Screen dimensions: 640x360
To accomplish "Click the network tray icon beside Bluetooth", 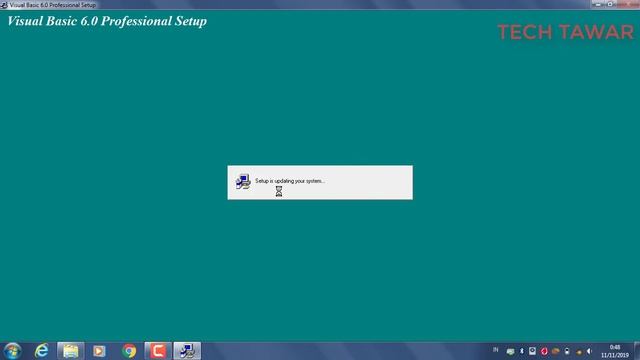I will [510, 351].
